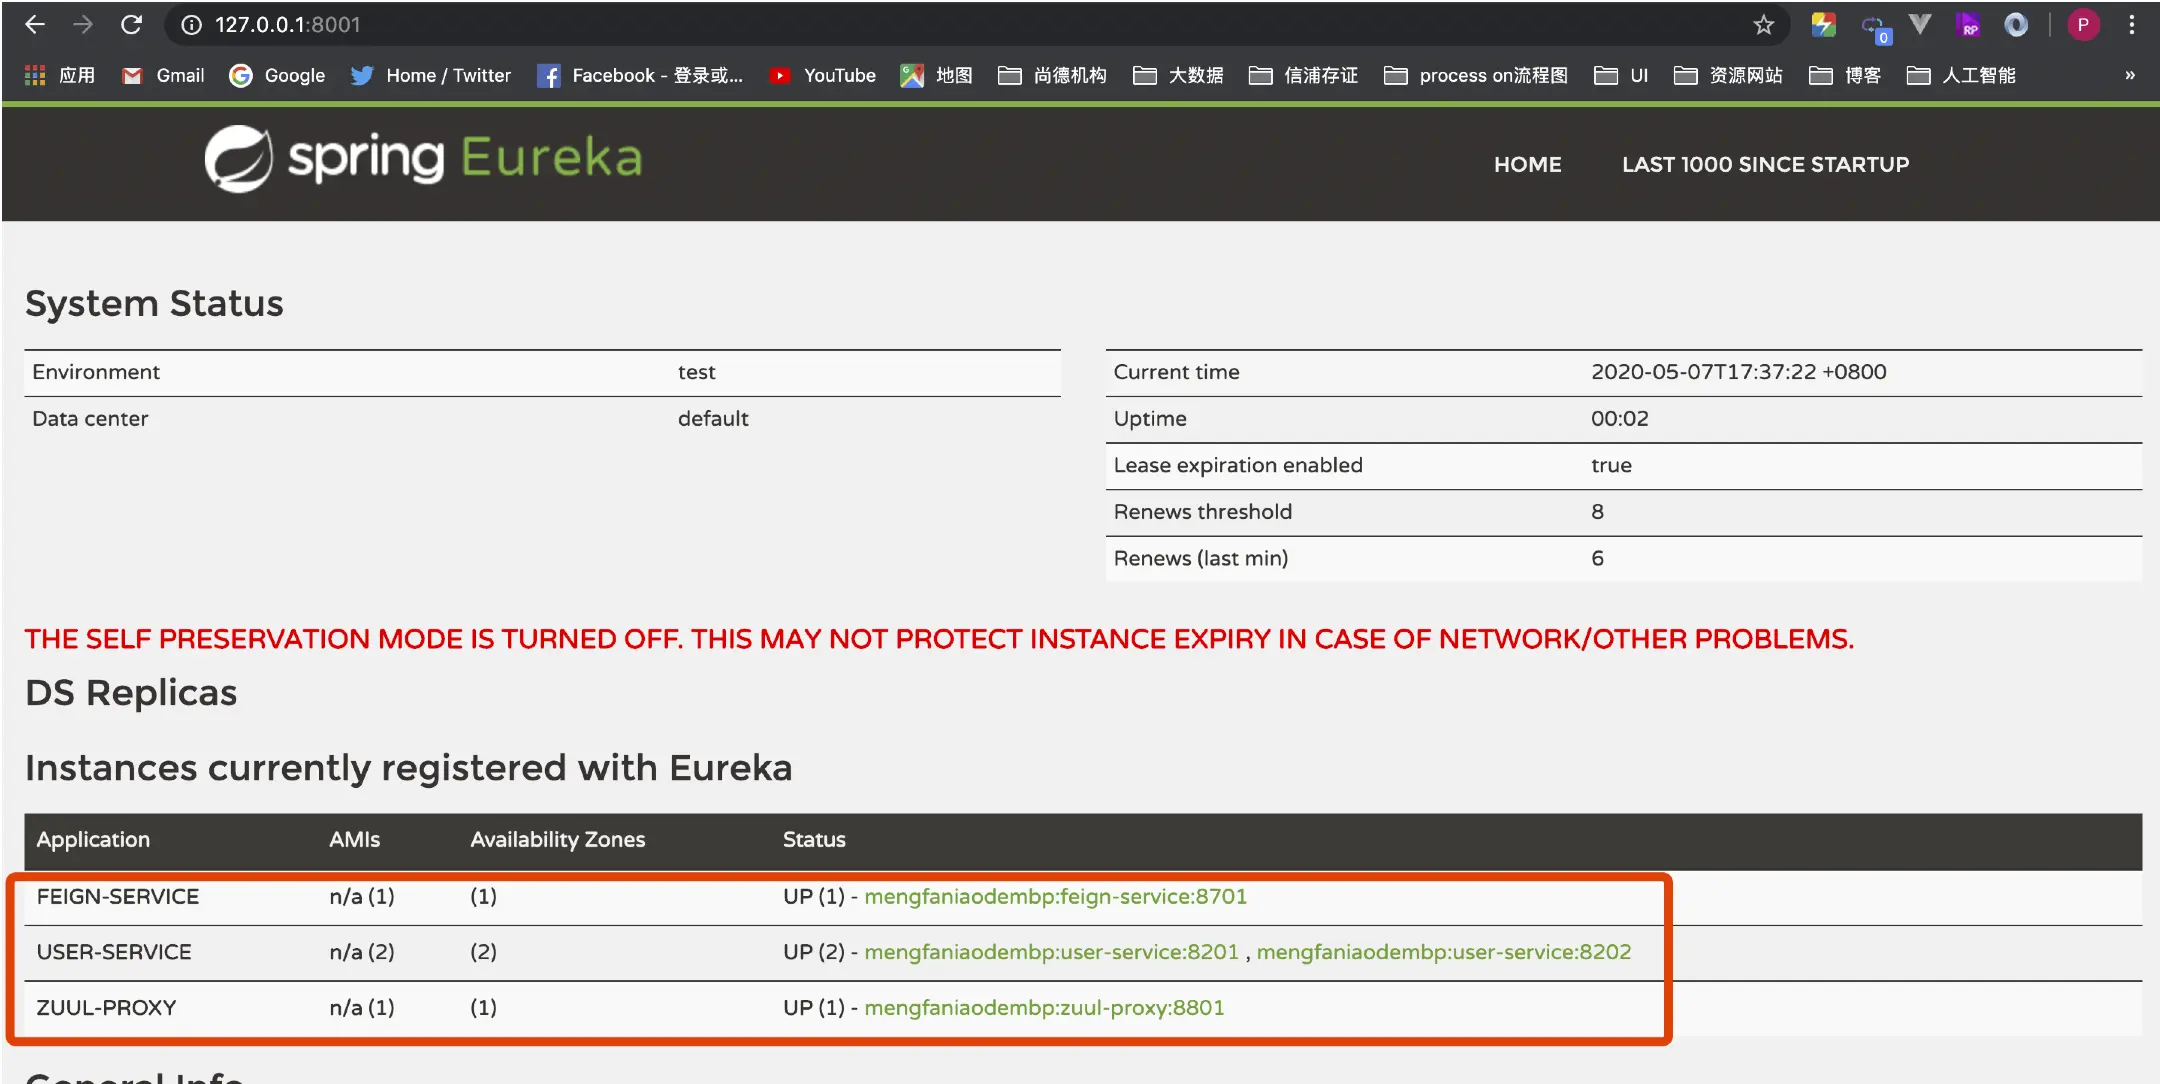This screenshot has height=1084, width=2160.
Task: Expand the hidden bookmarks overflow chevron
Action: 2130,75
